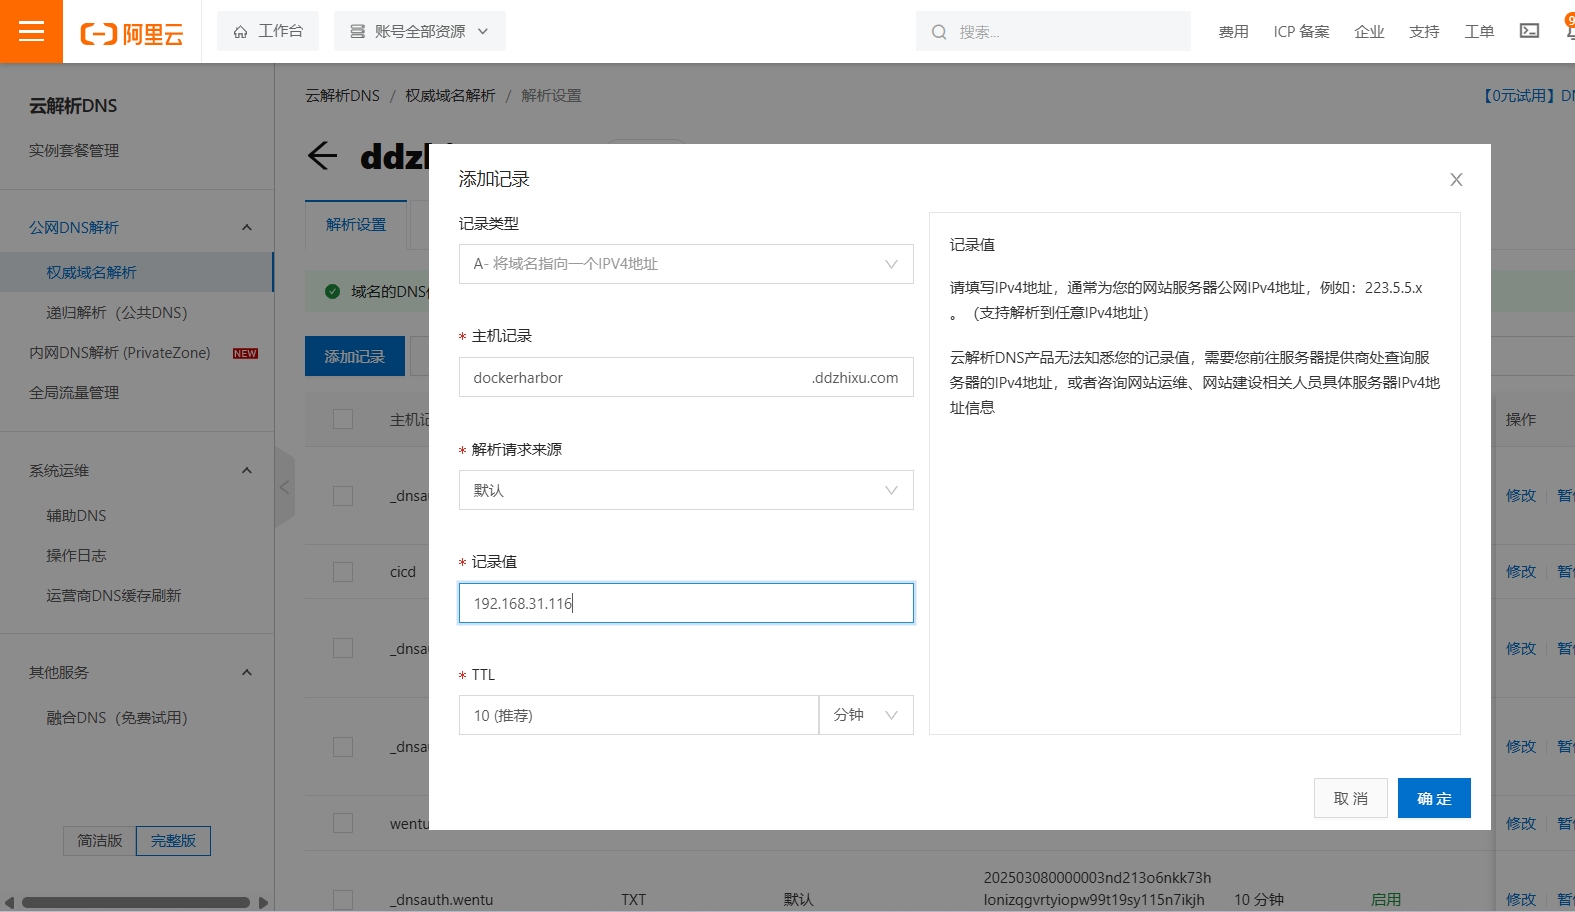Image resolution: width=1575 pixels, height=912 pixels.
Task: Tick the checkbox for _dnsauth.wentu row
Action: 343,899
